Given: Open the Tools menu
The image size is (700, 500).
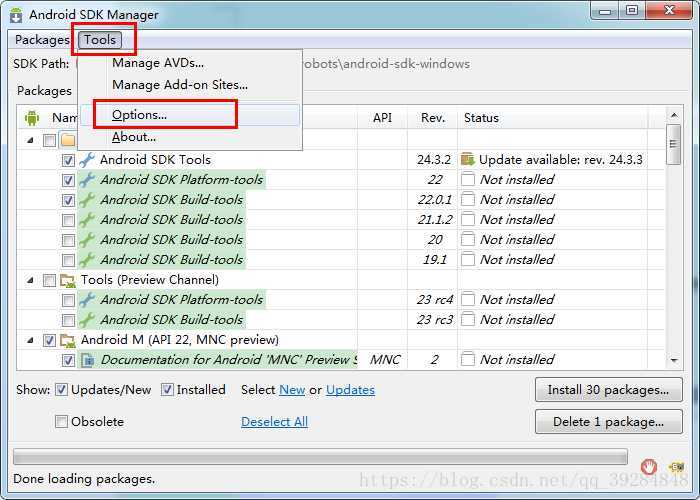Looking at the screenshot, I should pyautogui.click(x=100, y=40).
